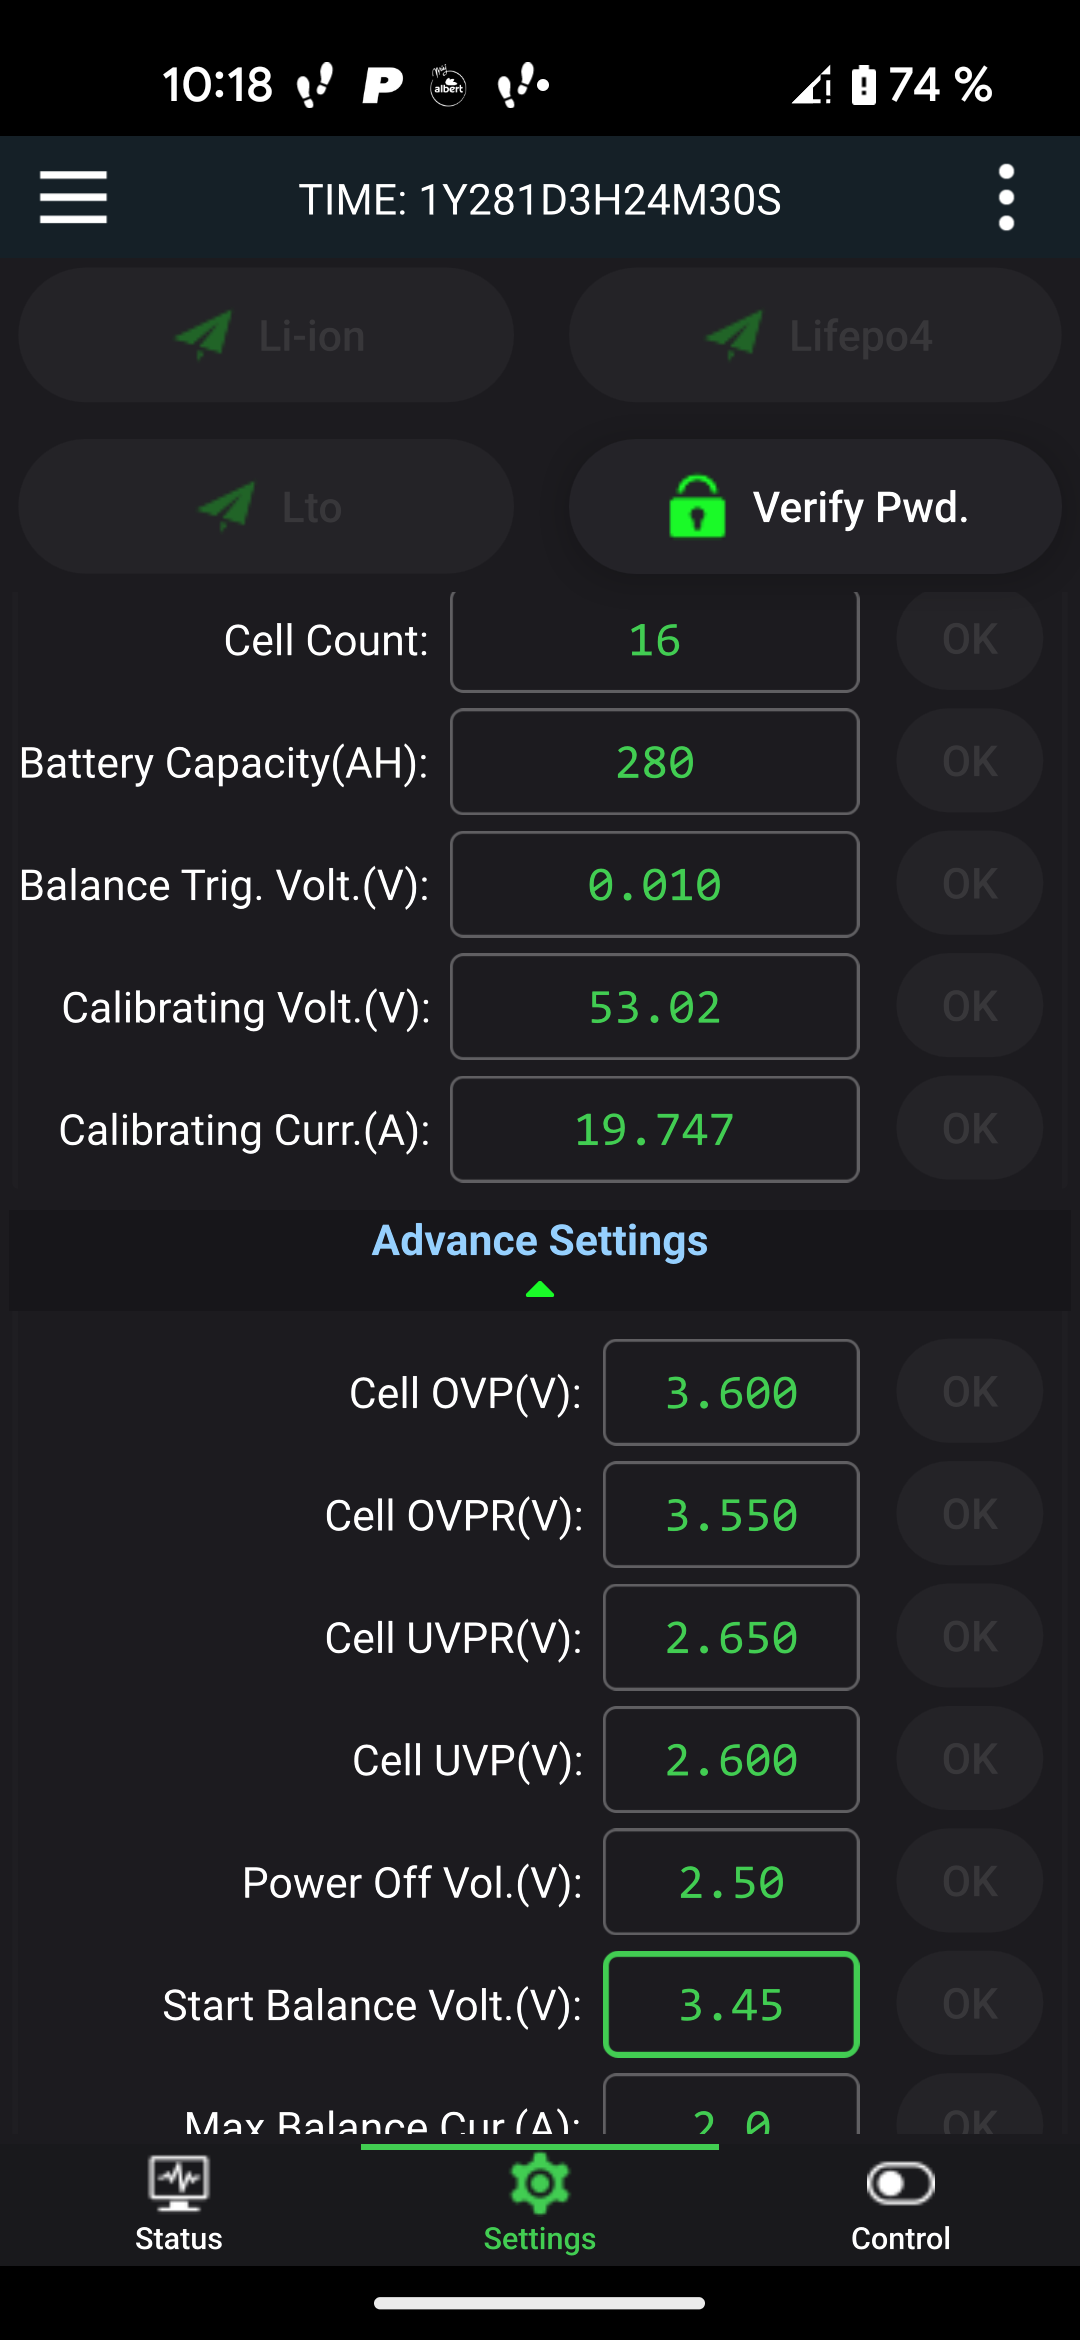Open the three-dot overflow menu

1006,197
